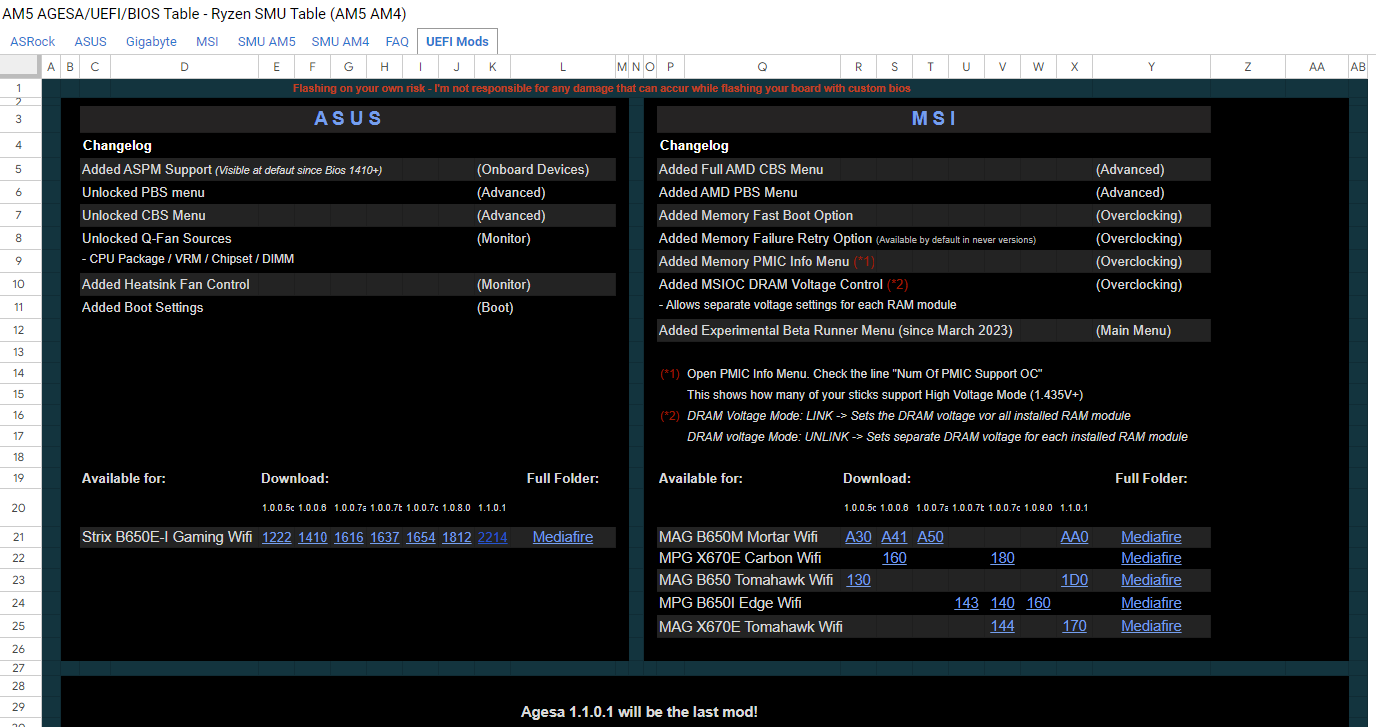Download BIOS version 1654
This screenshot has height=727, width=1376.
[x=420, y=537]
